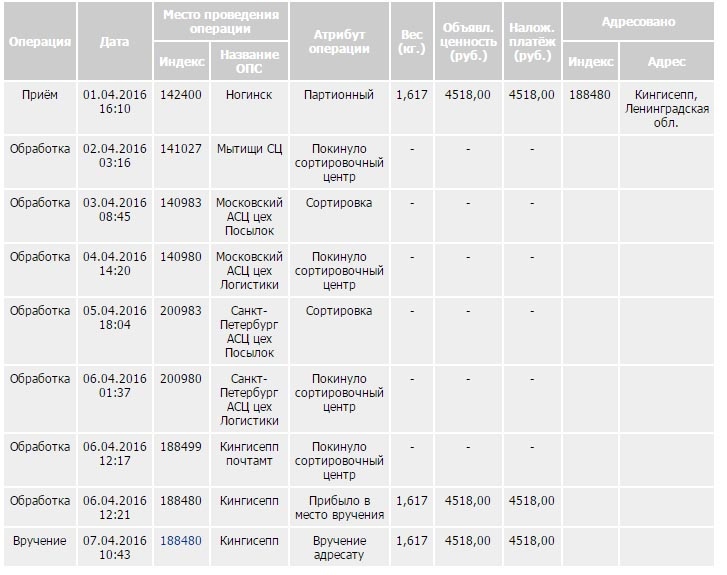Open the blue 188480 index link
The width and height of the screenshot is (727, 575).
[181, 541]
